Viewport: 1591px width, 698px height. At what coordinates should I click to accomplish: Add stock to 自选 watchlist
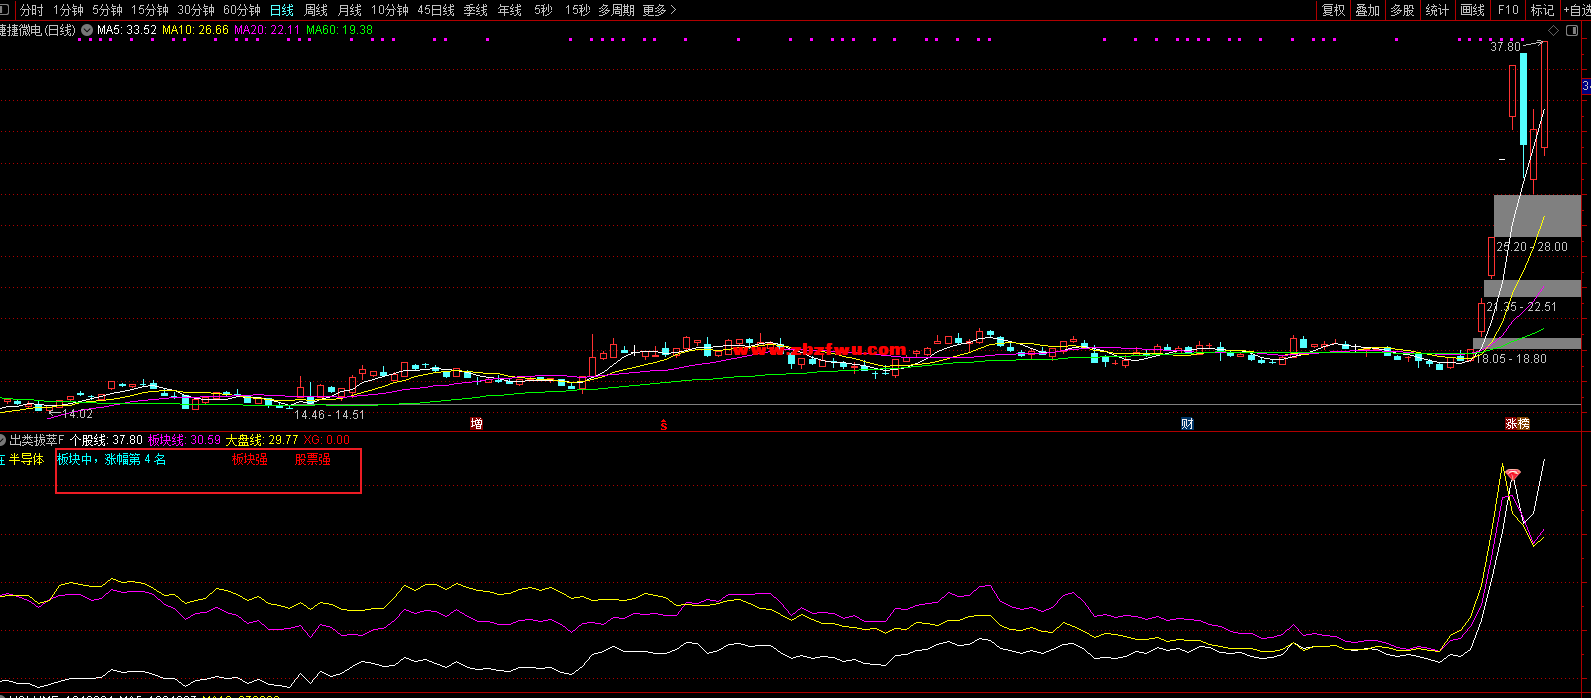click(1576, 10)
